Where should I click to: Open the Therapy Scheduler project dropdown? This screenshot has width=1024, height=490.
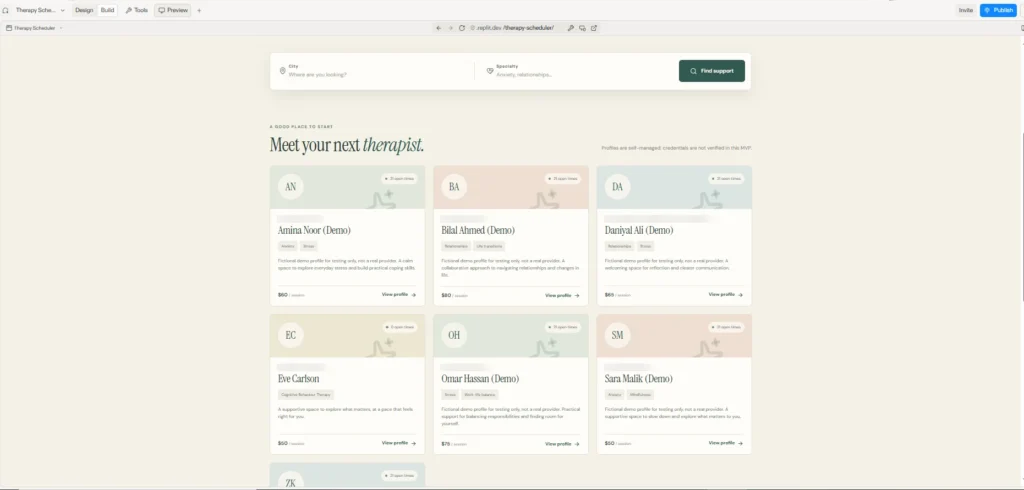(x=40, y=10)
